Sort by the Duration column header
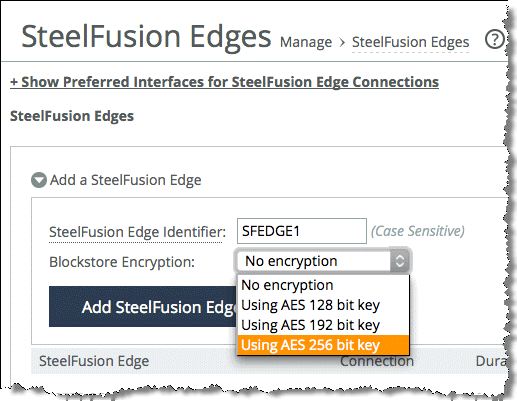The height and width of the screenshot is (401, 517). 491,361
